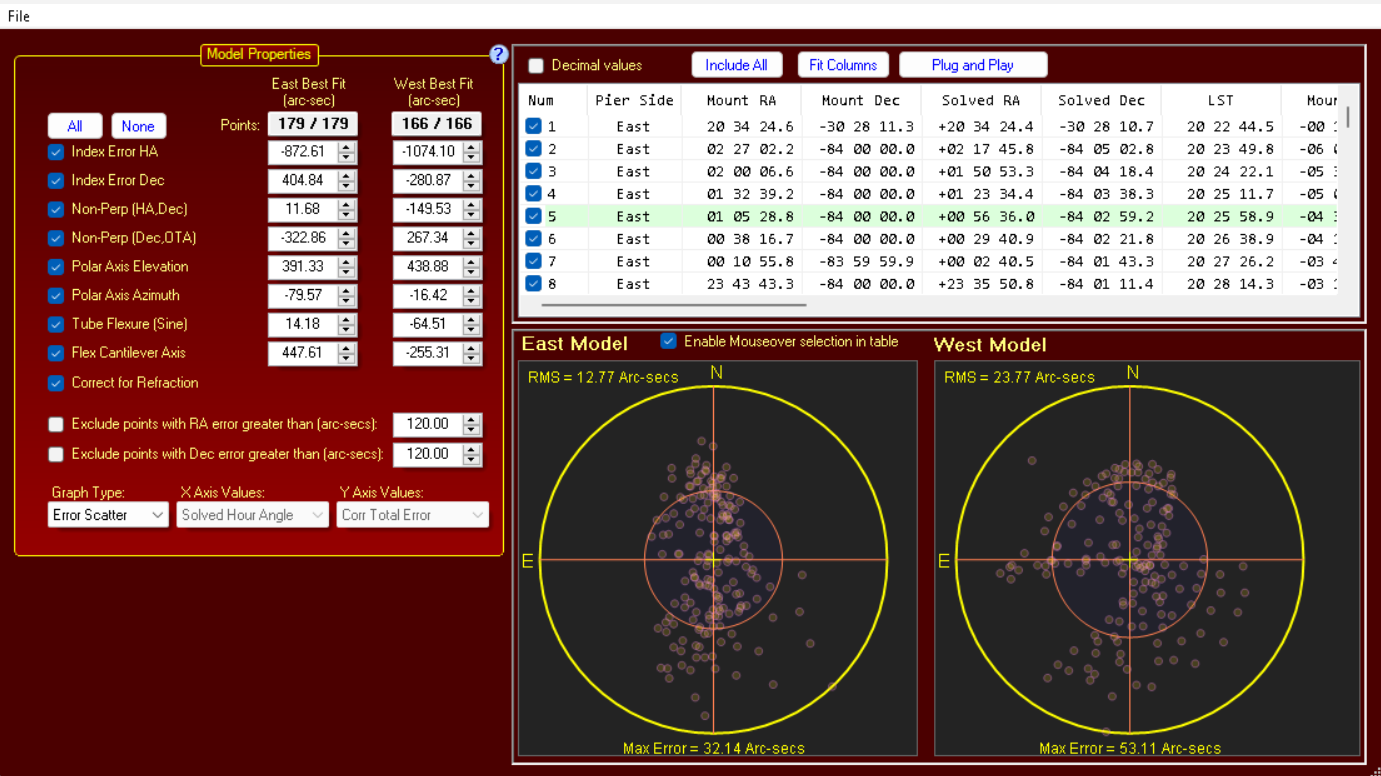Deselect all terms with None button
The width and height of the screenshot is (1381, 776).
[x=138, y=126]
